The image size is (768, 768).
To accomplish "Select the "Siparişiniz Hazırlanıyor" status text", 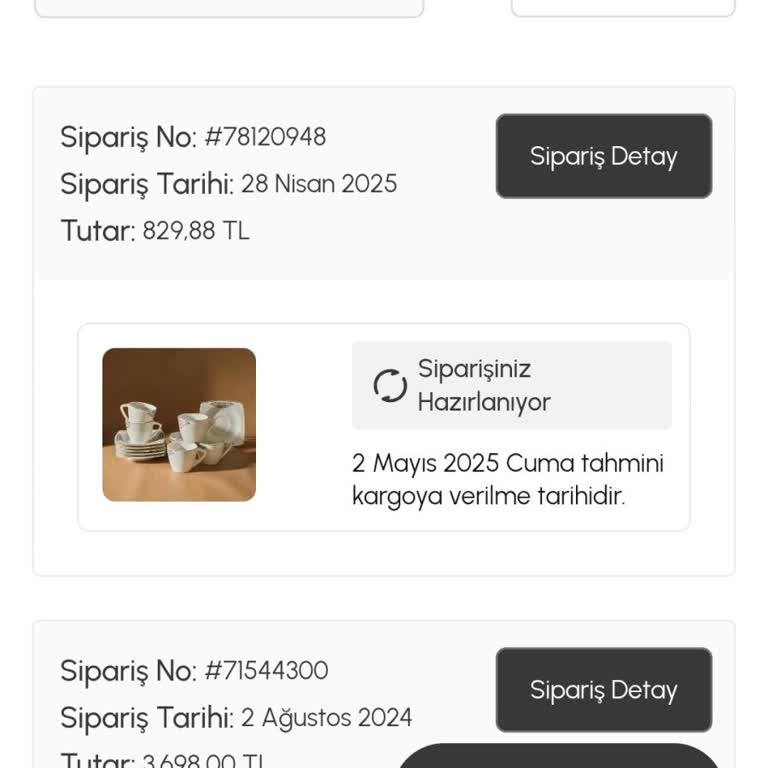I will [484, 385].
